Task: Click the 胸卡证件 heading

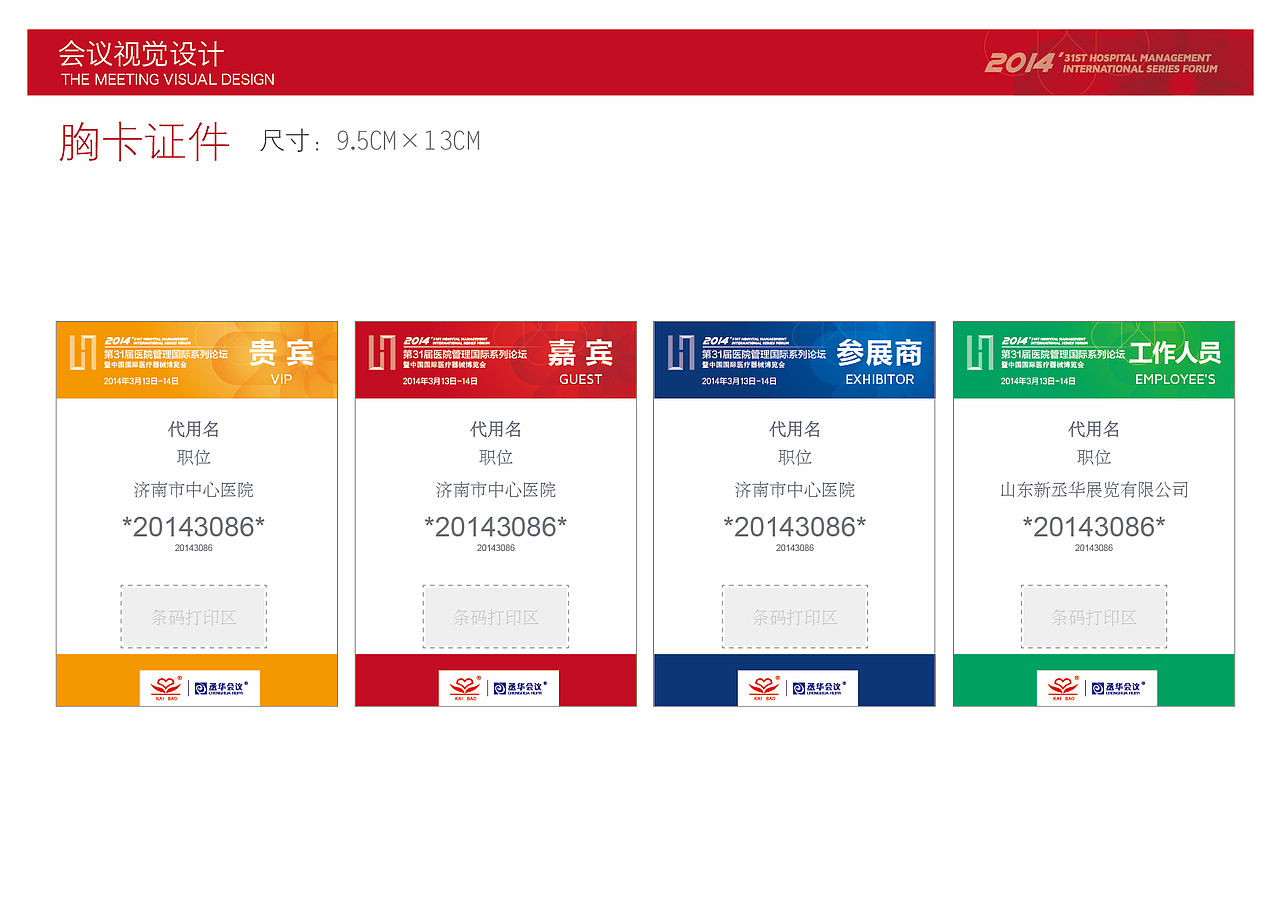Action: [144, 142]
